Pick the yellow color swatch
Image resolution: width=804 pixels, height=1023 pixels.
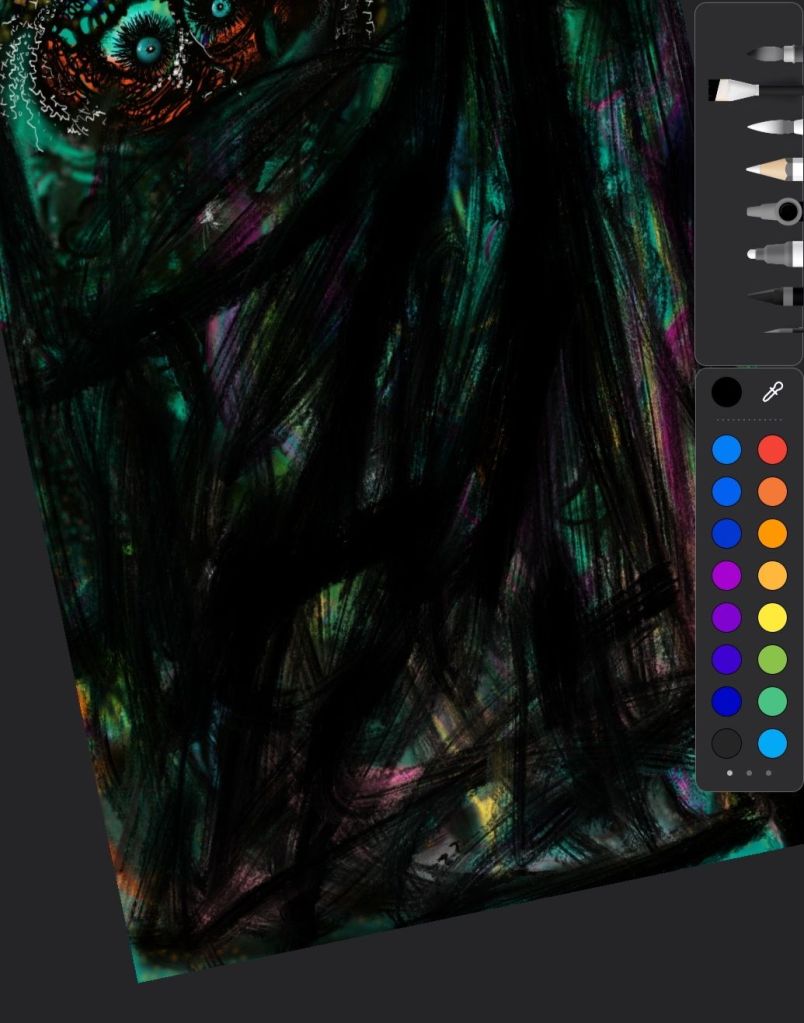click(772, 618)
